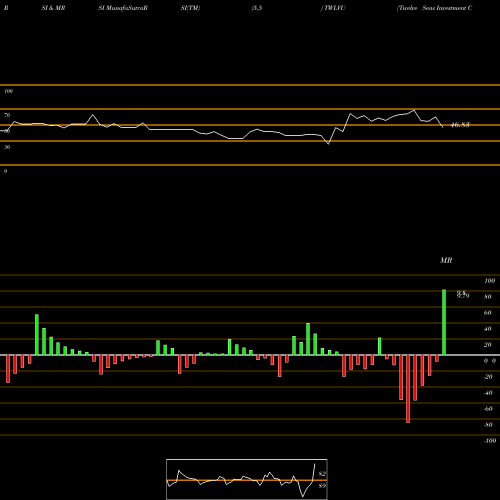Image resolution: width=500 pixels, height=500 pixels.
Task: Open the mini chart thumbnail at bottom
Action: (x=247, y=479)
